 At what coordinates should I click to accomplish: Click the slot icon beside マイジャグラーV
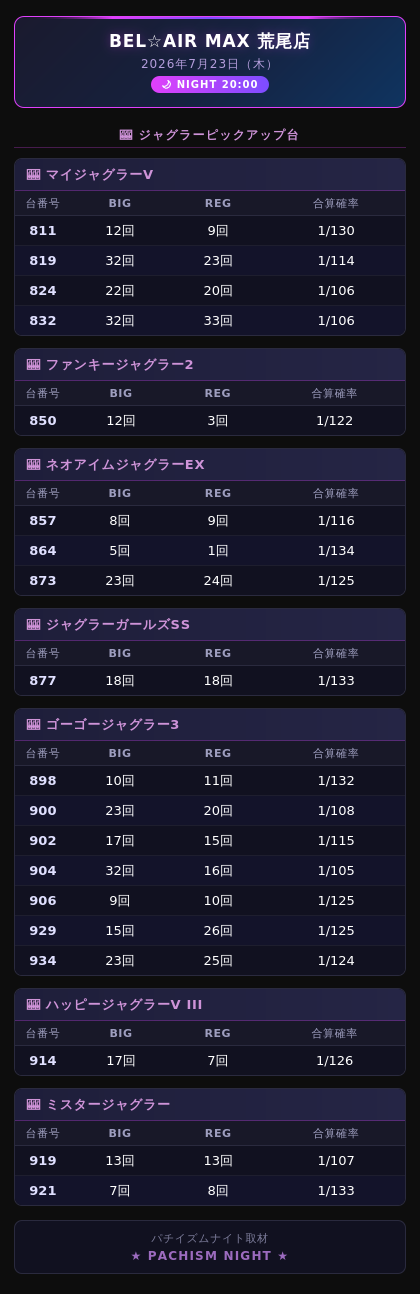tap(33, 174)
